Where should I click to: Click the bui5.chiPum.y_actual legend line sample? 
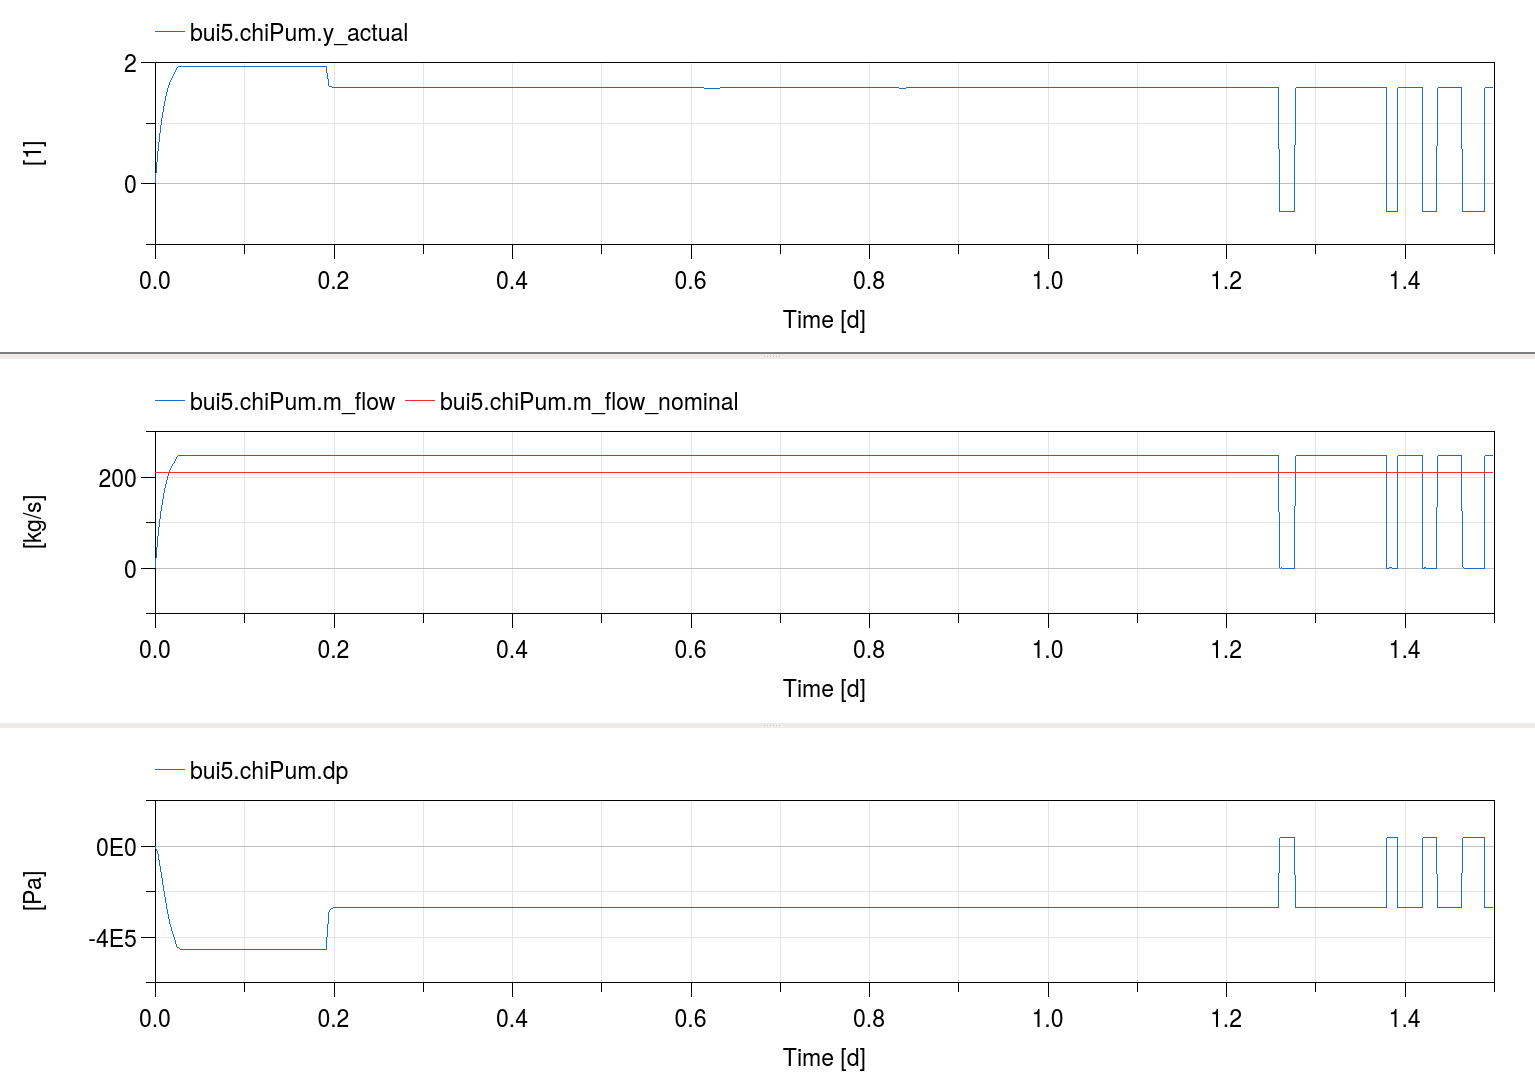pos(170,33)
